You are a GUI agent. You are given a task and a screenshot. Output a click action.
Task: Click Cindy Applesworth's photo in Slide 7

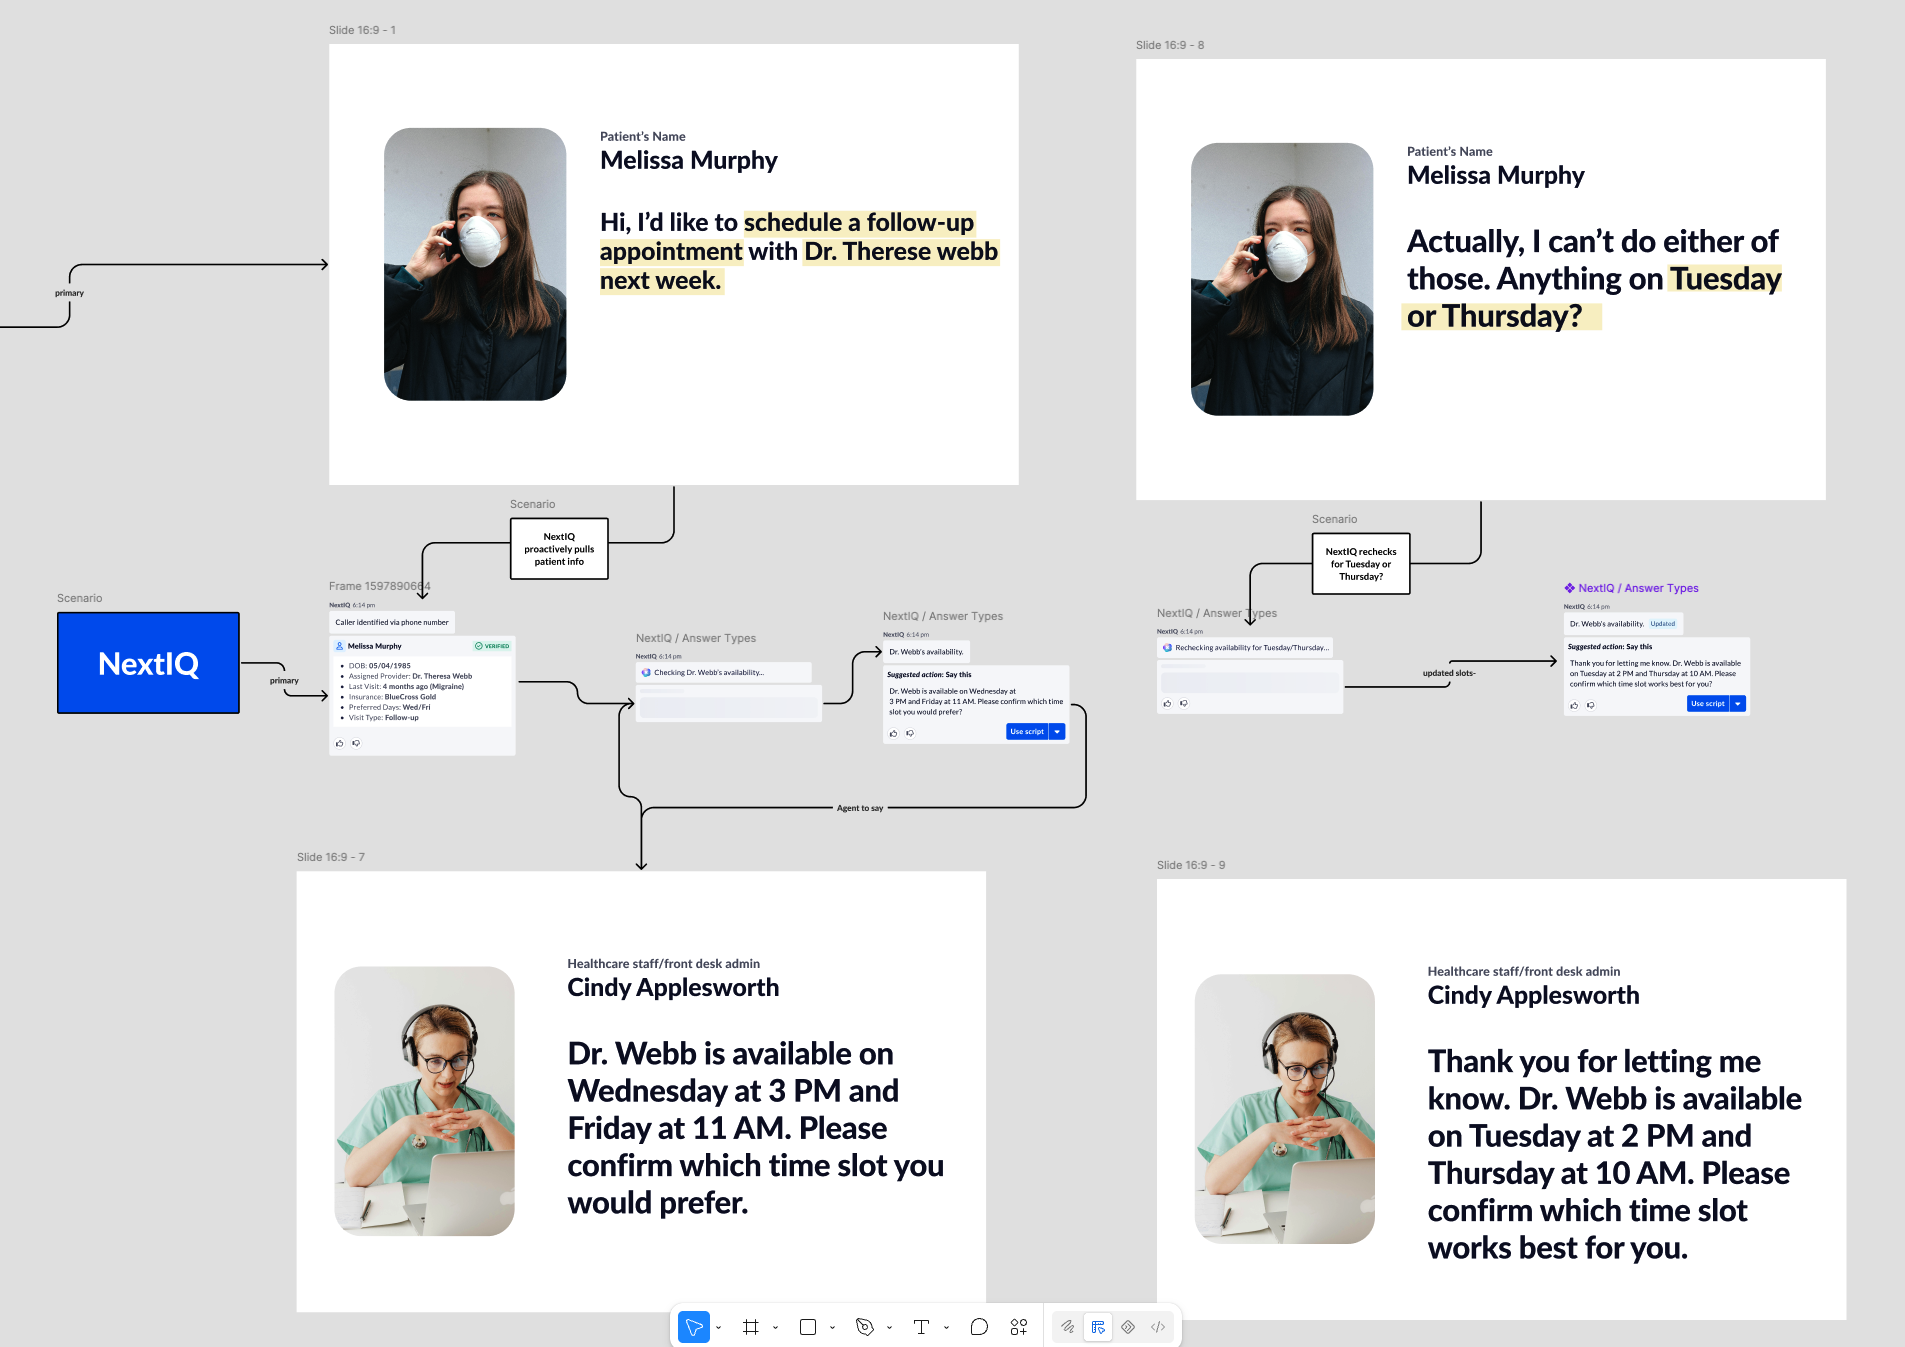(x=425, y=1101)
